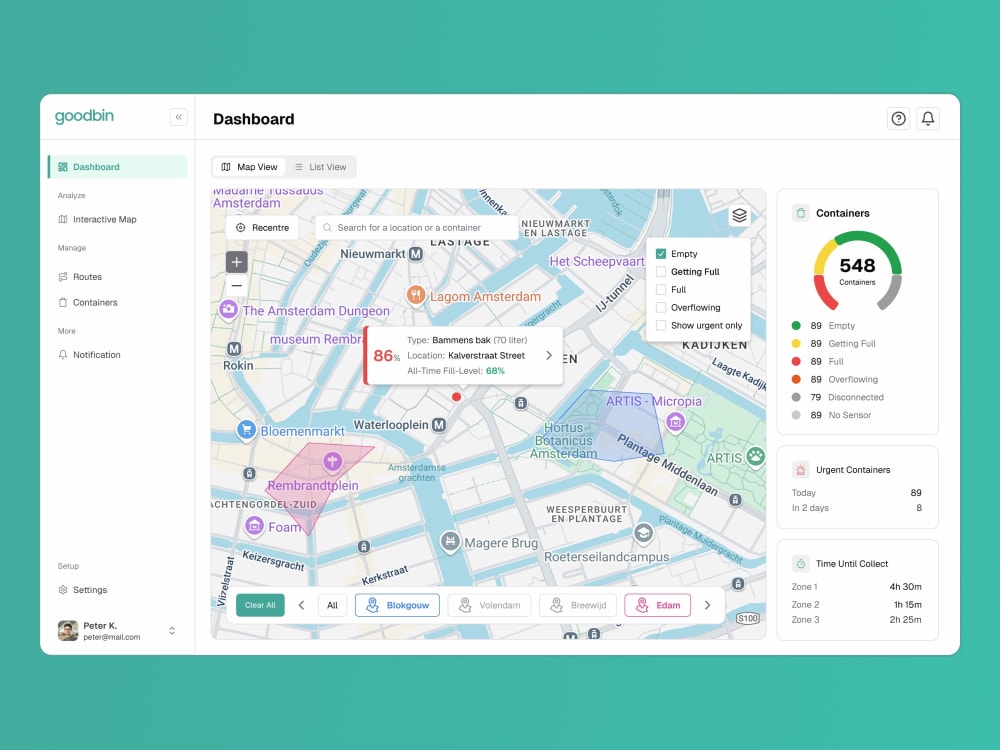Click the Today 89 urgent row
Image resolution: width=1000 pixels, height=750 pixels.
[857, 493]
